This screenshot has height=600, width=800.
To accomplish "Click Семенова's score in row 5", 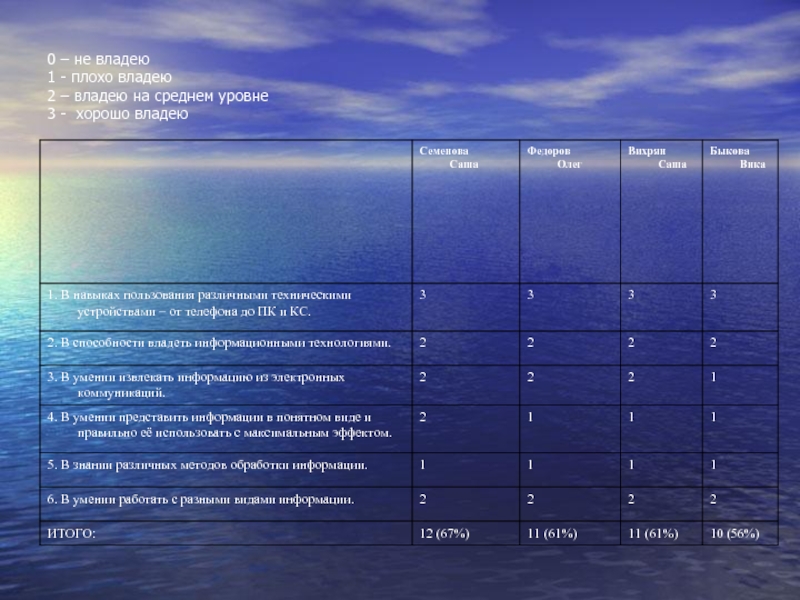I will 422,465.
